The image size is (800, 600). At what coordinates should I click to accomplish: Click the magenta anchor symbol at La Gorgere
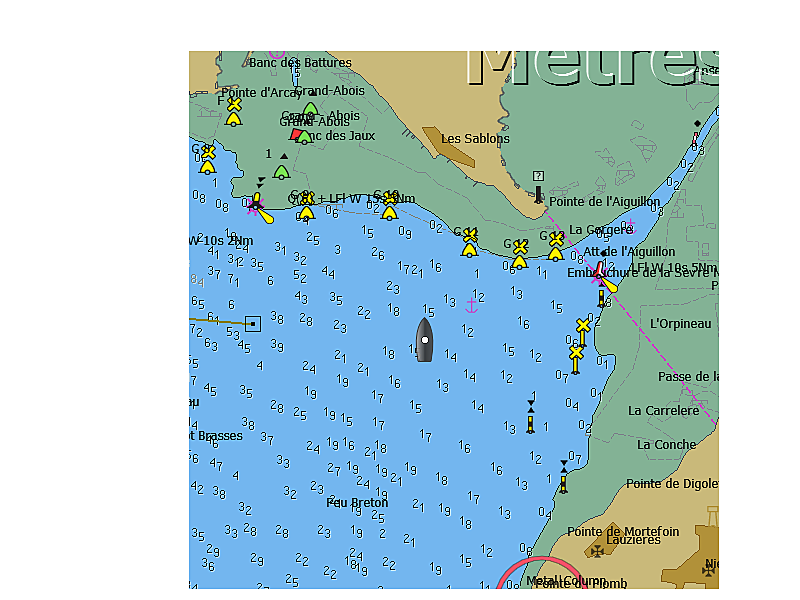pos(631,226)
